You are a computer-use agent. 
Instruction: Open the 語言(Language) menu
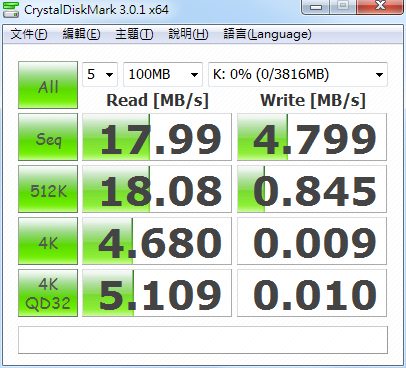pyautogui.click(x=267, y=34)
